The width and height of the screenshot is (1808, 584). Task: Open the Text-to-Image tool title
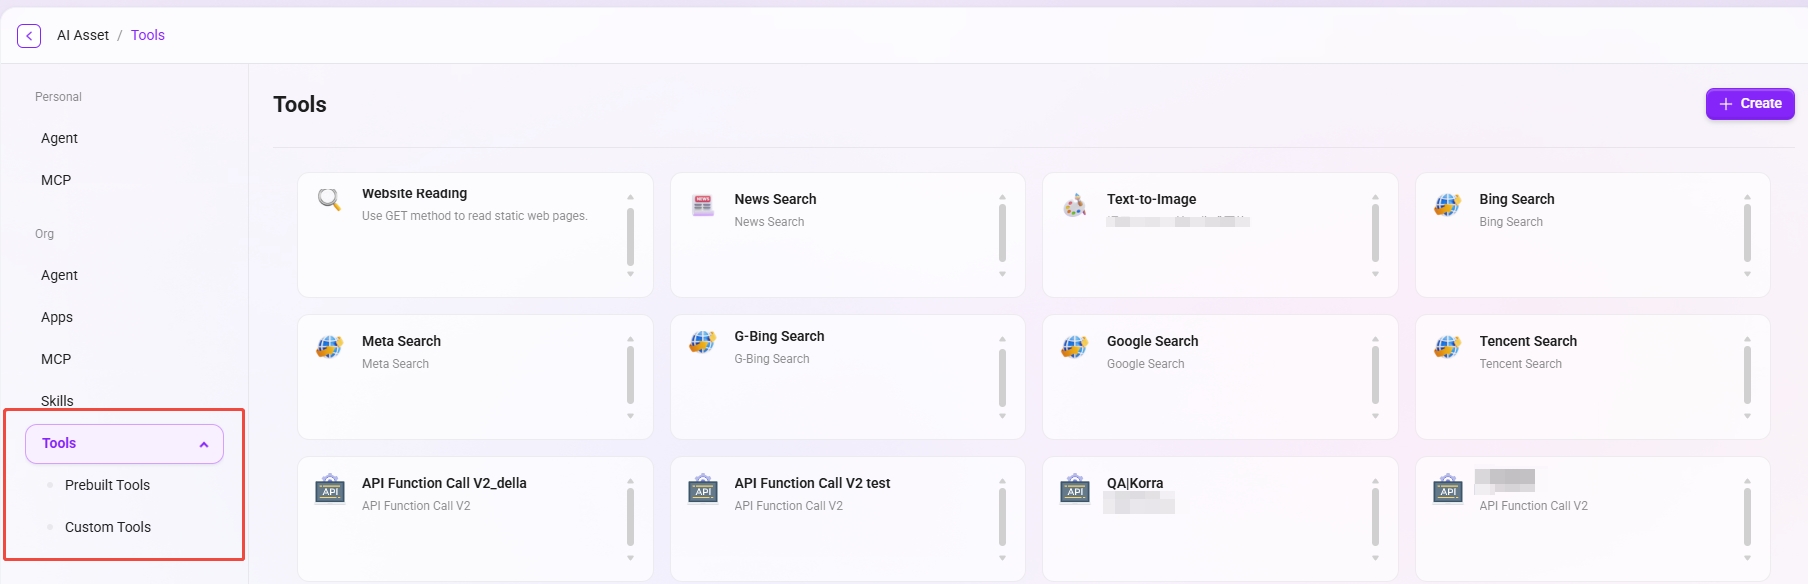[1151, 199]
